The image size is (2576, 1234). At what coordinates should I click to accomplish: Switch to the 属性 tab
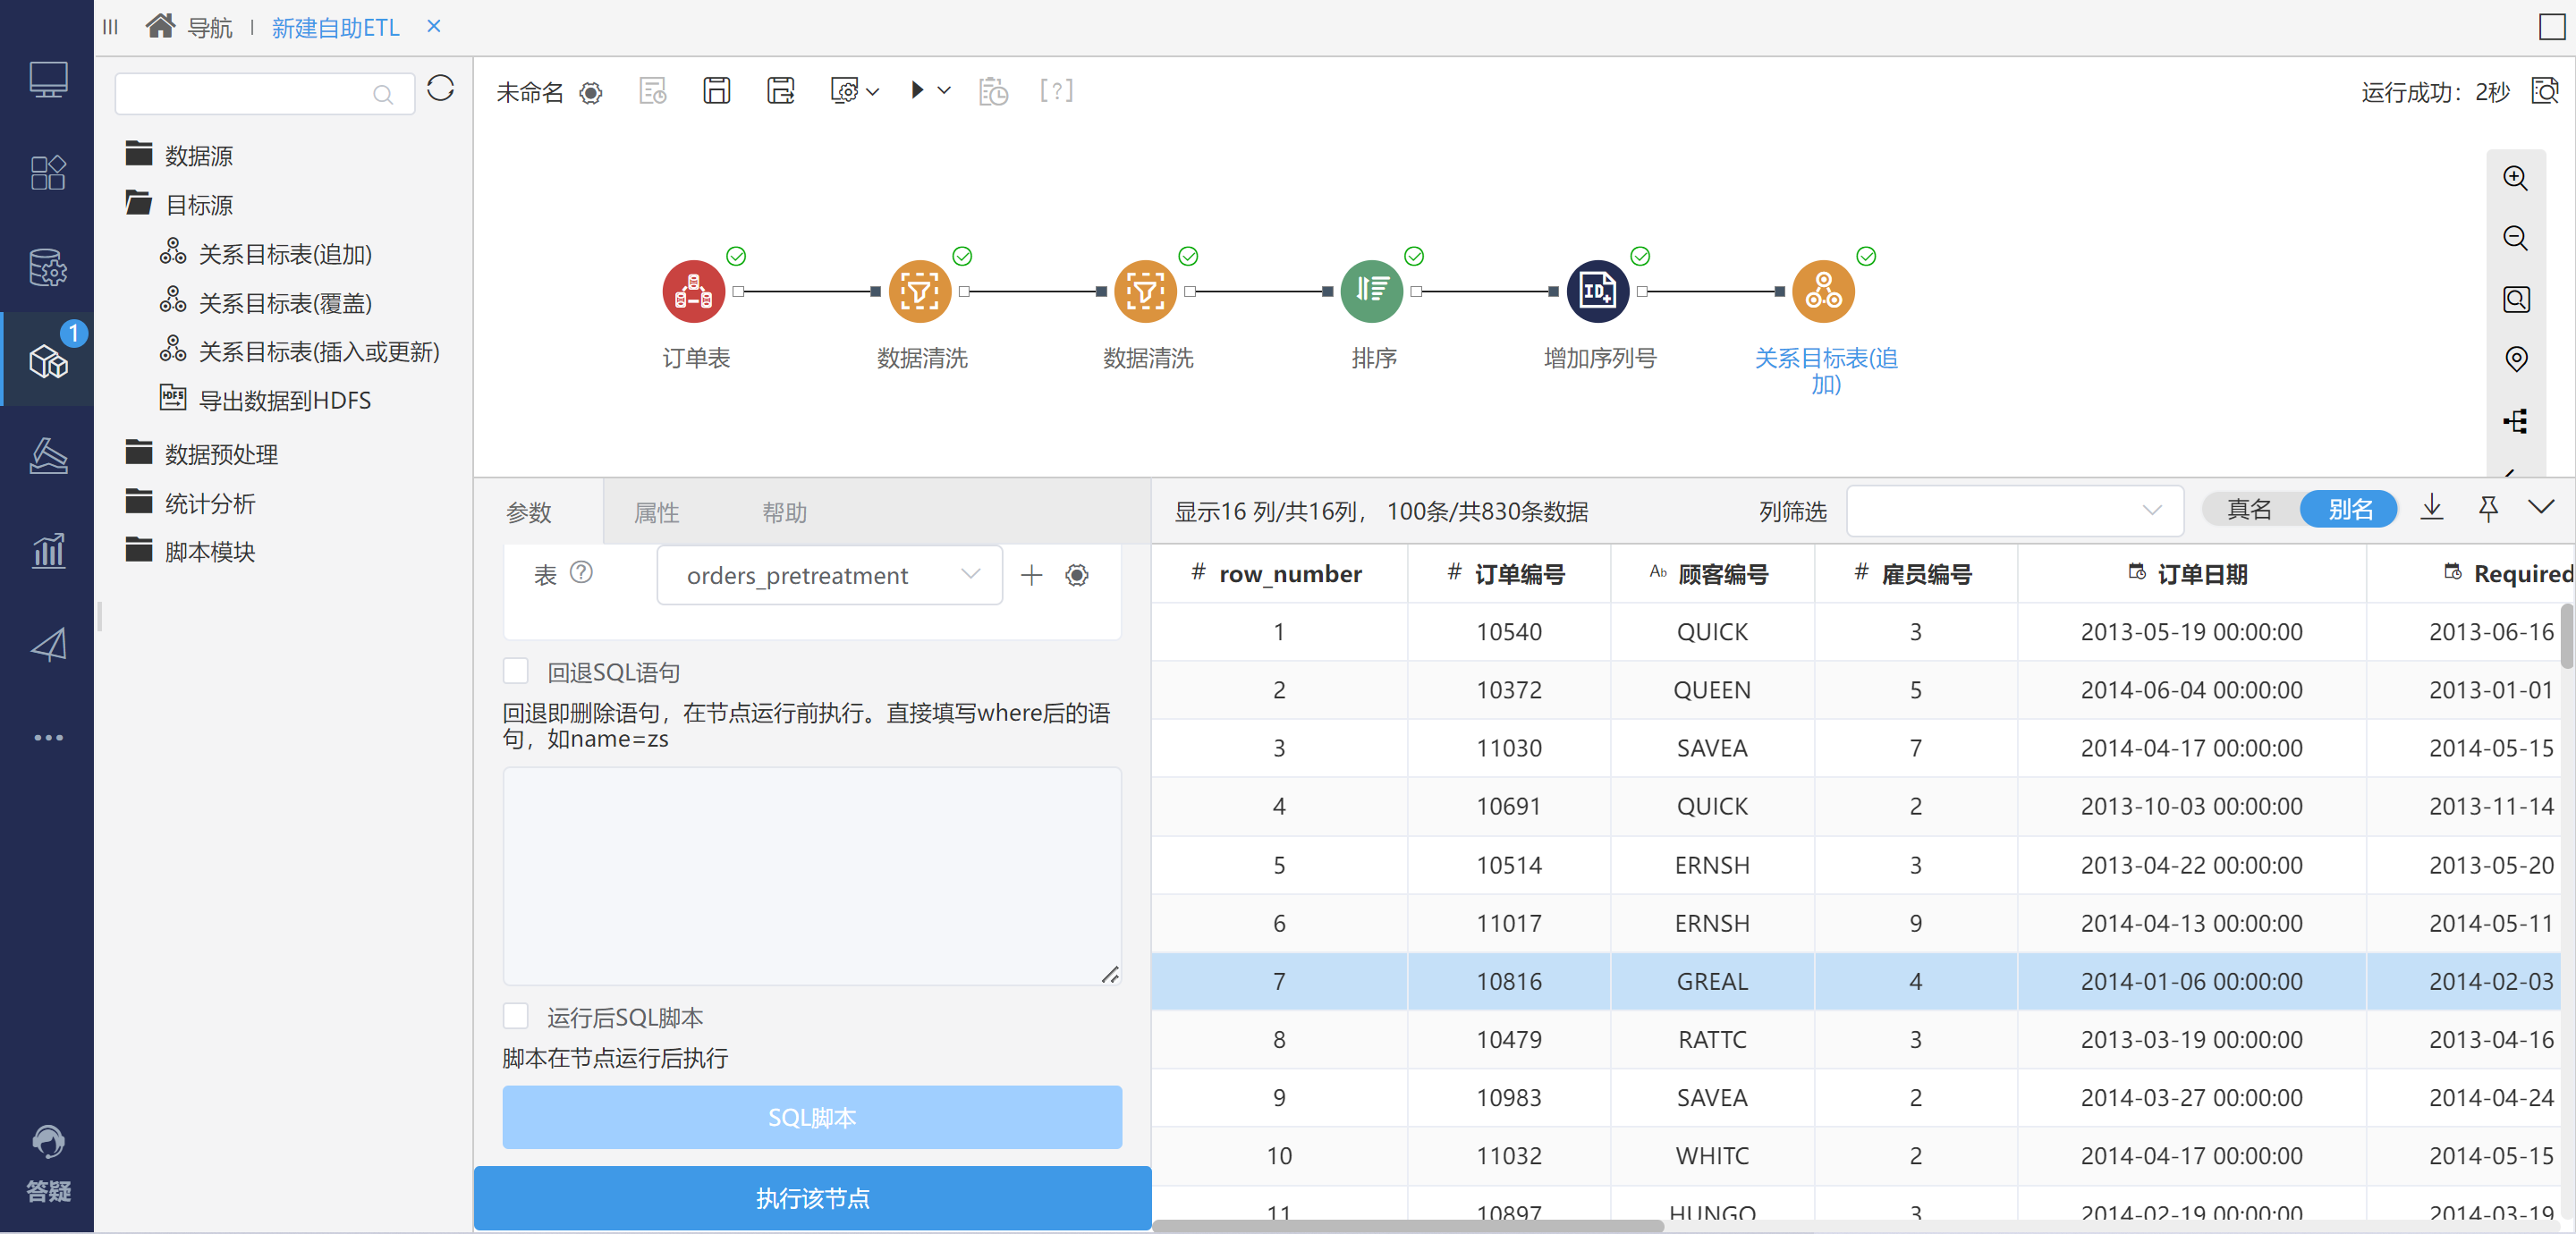tap(657, 512)
